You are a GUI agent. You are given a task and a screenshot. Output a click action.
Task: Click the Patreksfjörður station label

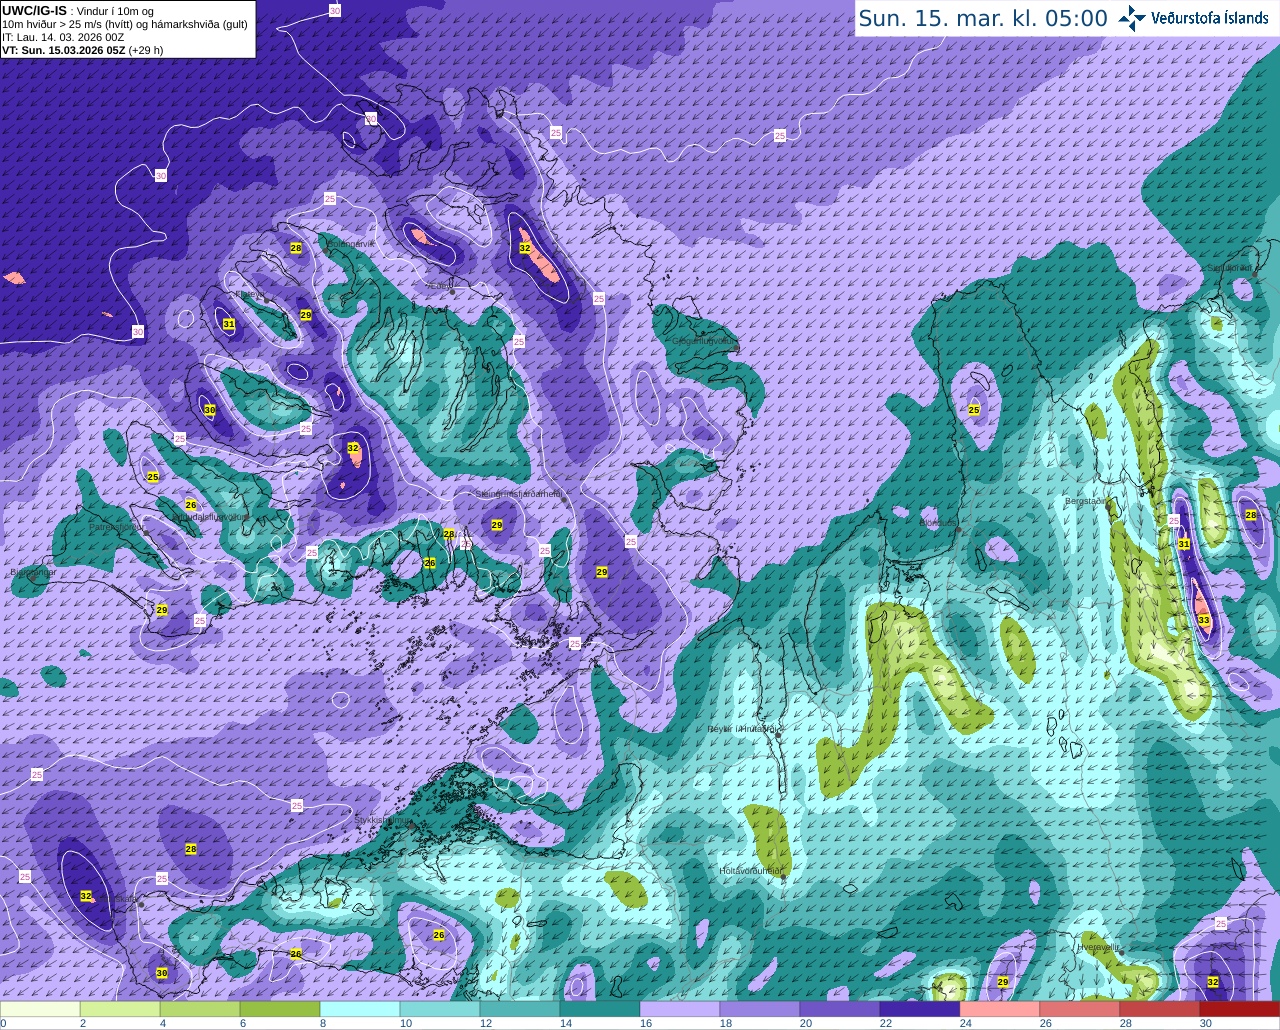(116, 526)
